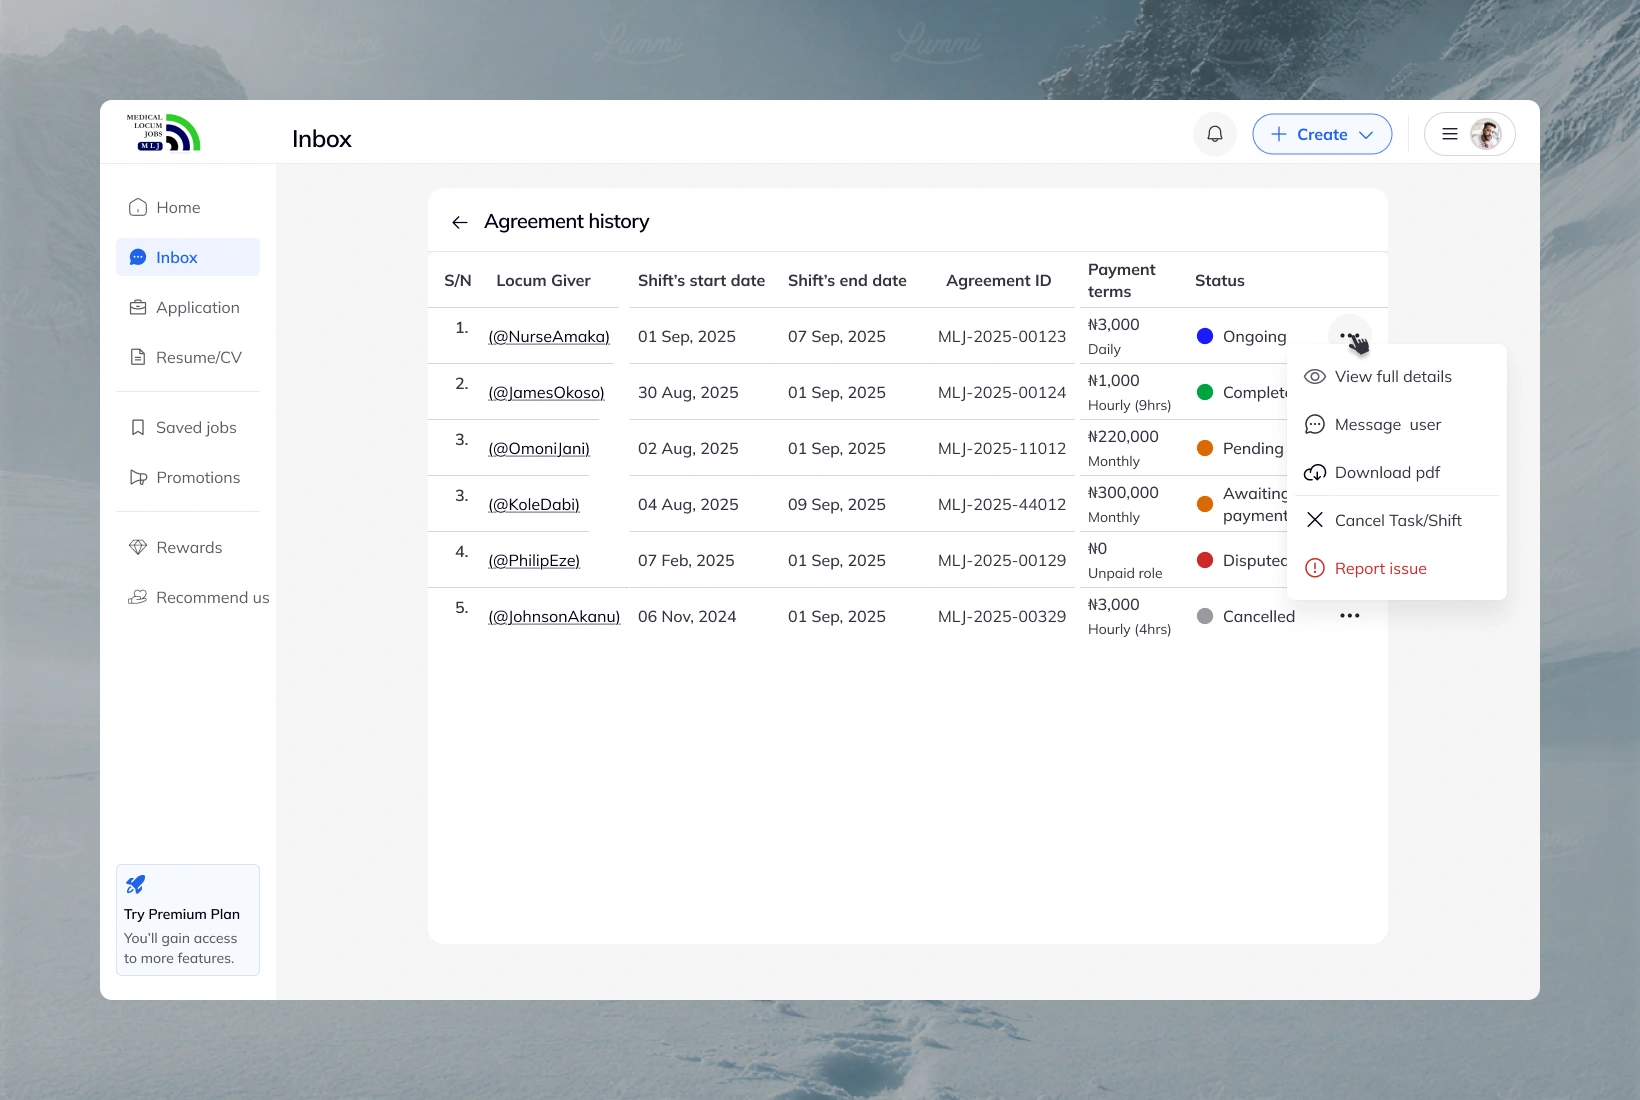Click the Try Premium Plan card
This screenshot has height=1100, width=1640.
(x=188, y=920)
